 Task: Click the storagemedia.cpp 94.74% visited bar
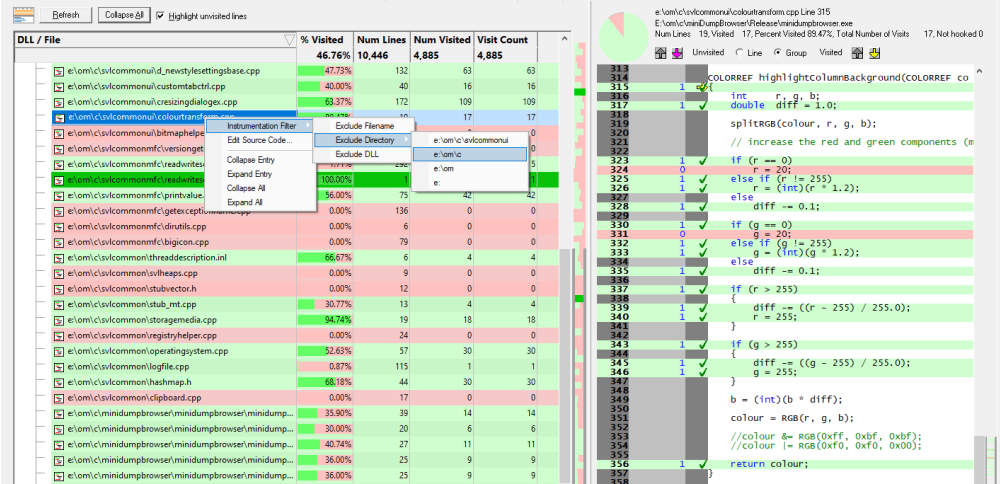coord(325,319)
